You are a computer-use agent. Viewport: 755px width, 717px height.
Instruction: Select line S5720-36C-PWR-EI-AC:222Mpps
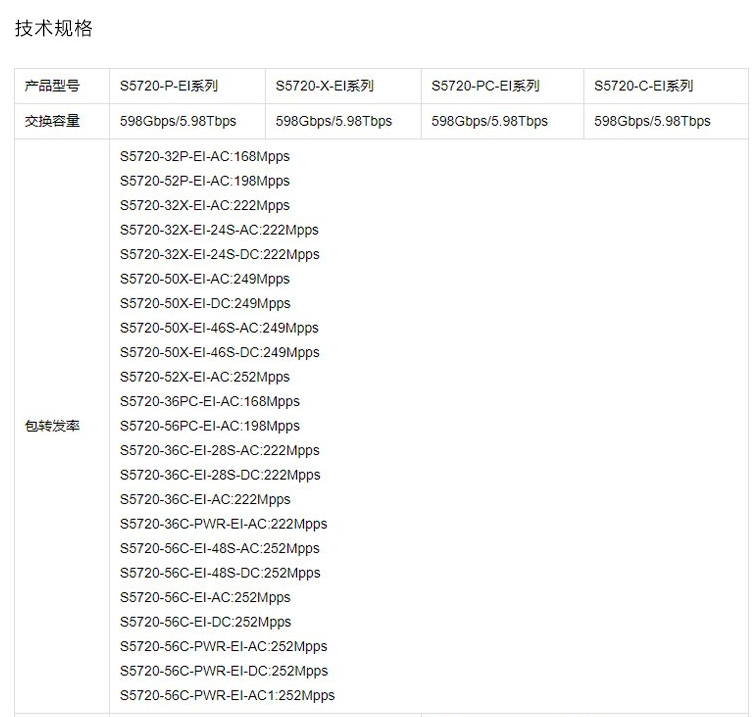tap(223, 524)
